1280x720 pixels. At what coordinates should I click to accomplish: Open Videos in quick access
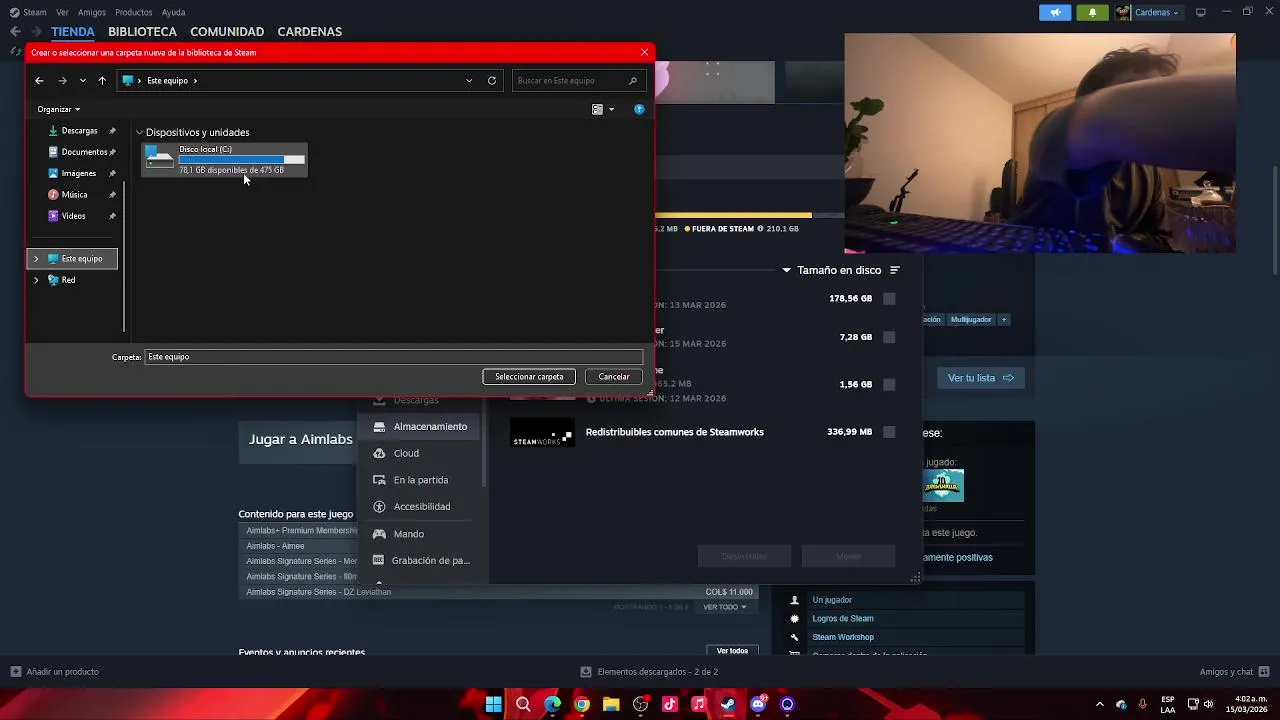pyautogui.click(x=73, y=216)
